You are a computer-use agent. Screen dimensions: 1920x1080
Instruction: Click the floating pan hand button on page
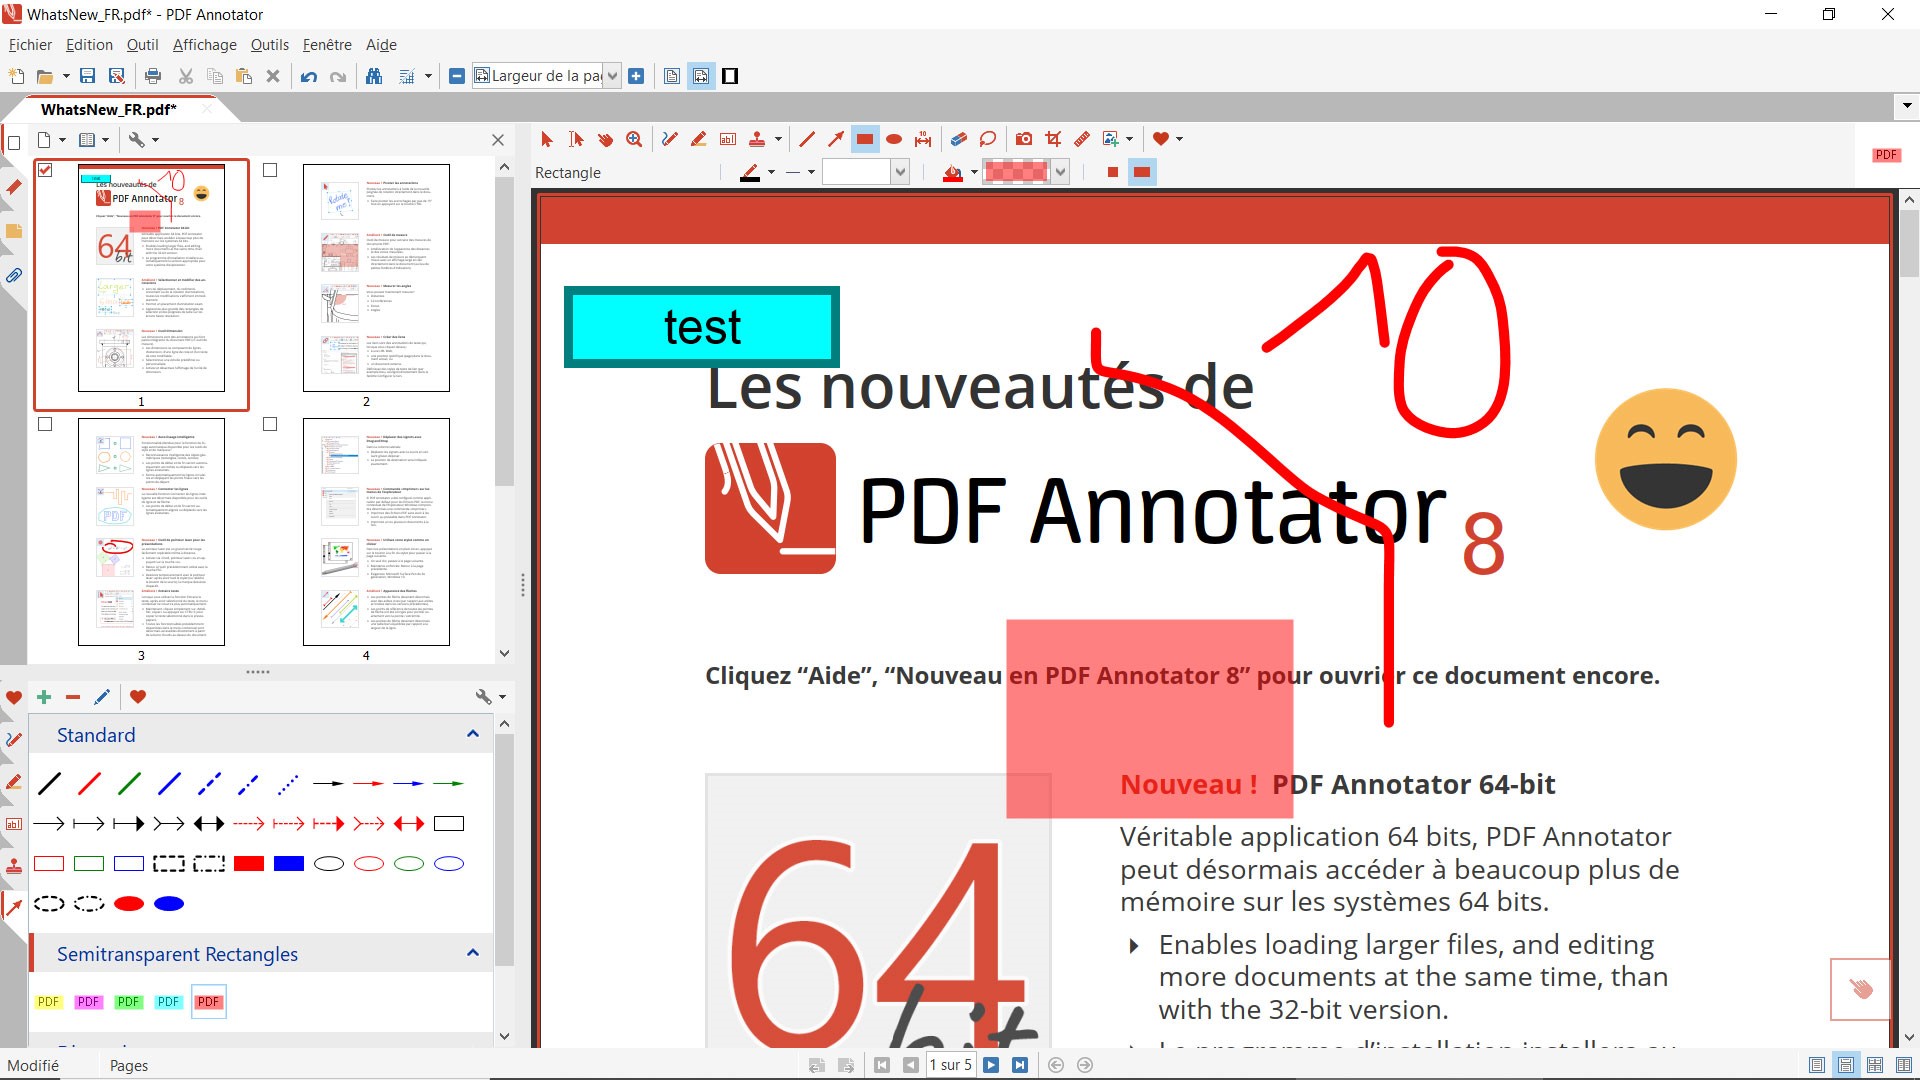(x=1860, y=989)
